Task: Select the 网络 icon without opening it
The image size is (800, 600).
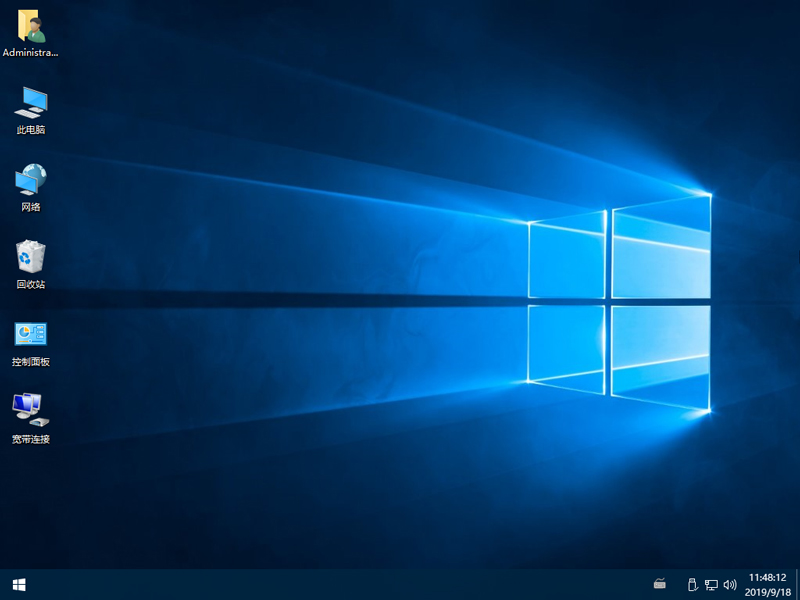Action: click(x=30, y=182)
